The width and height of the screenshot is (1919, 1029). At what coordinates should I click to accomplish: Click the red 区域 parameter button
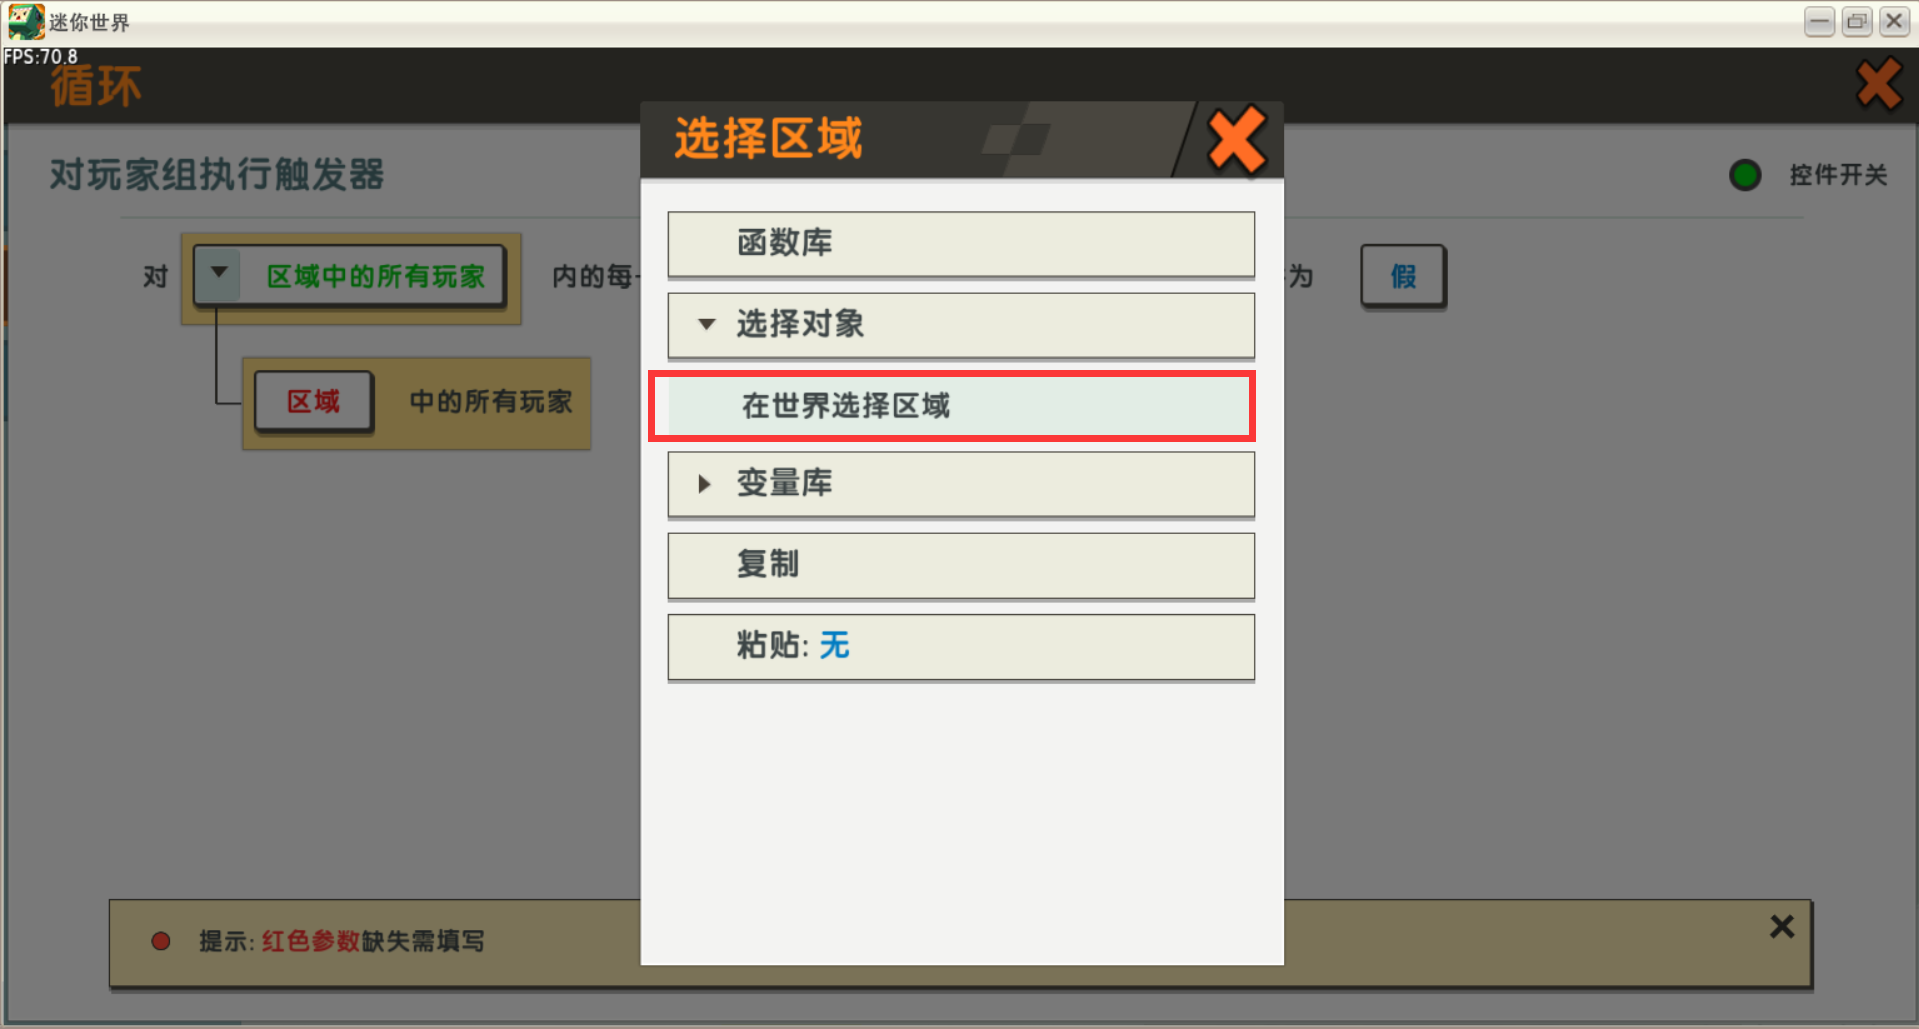(314, 402)
